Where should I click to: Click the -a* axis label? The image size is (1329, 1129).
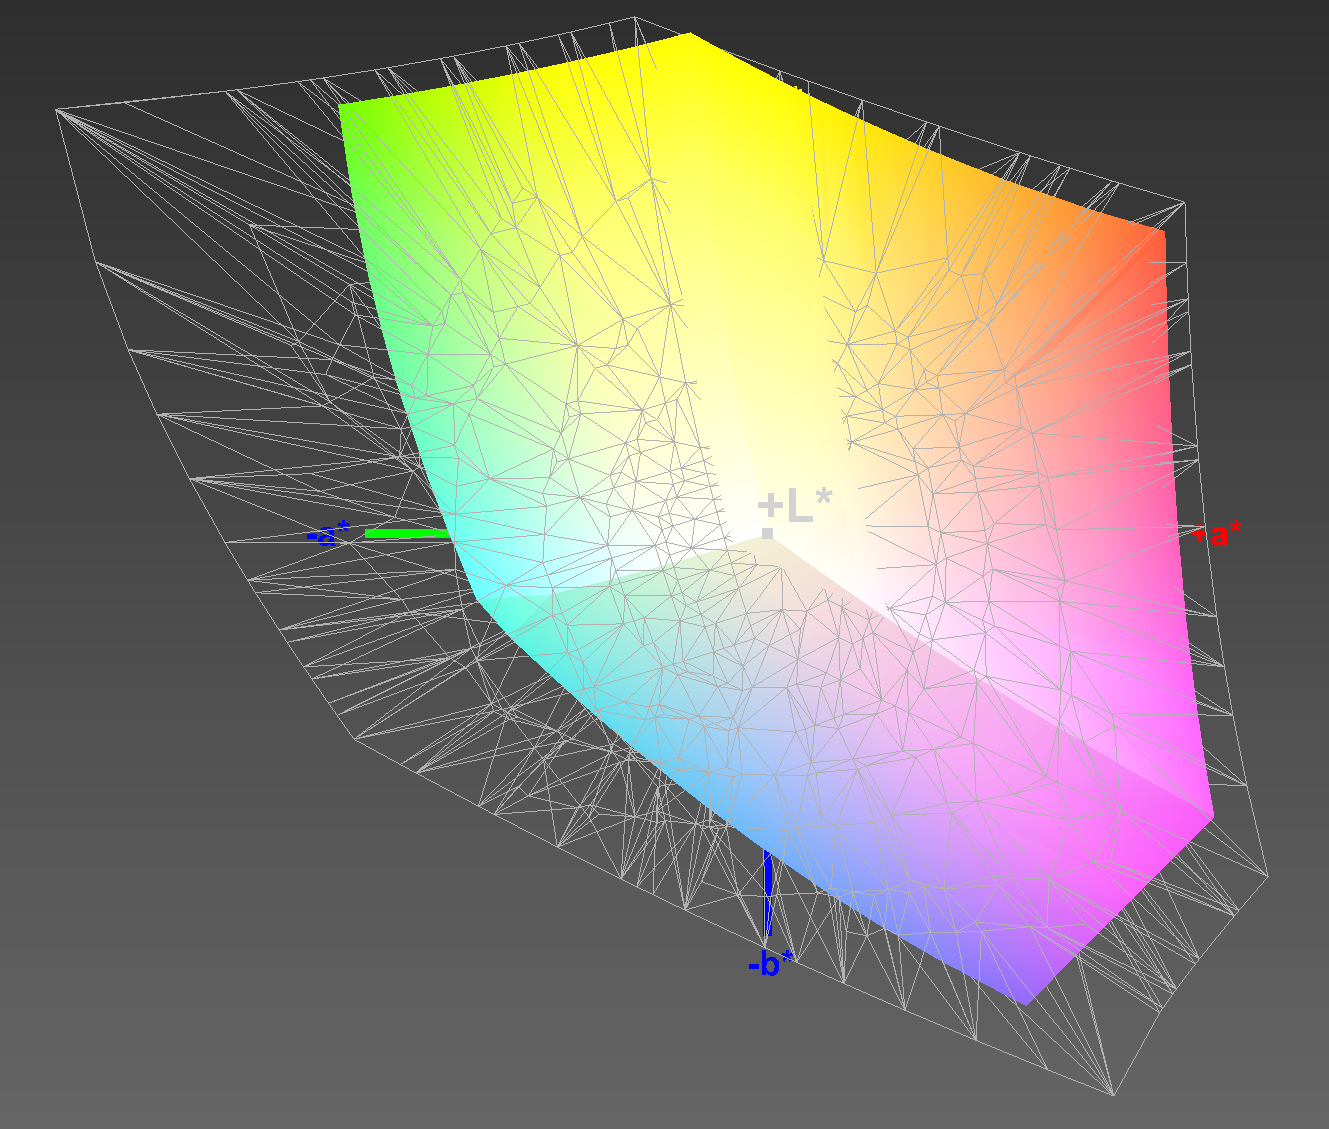tap(329, 534)
